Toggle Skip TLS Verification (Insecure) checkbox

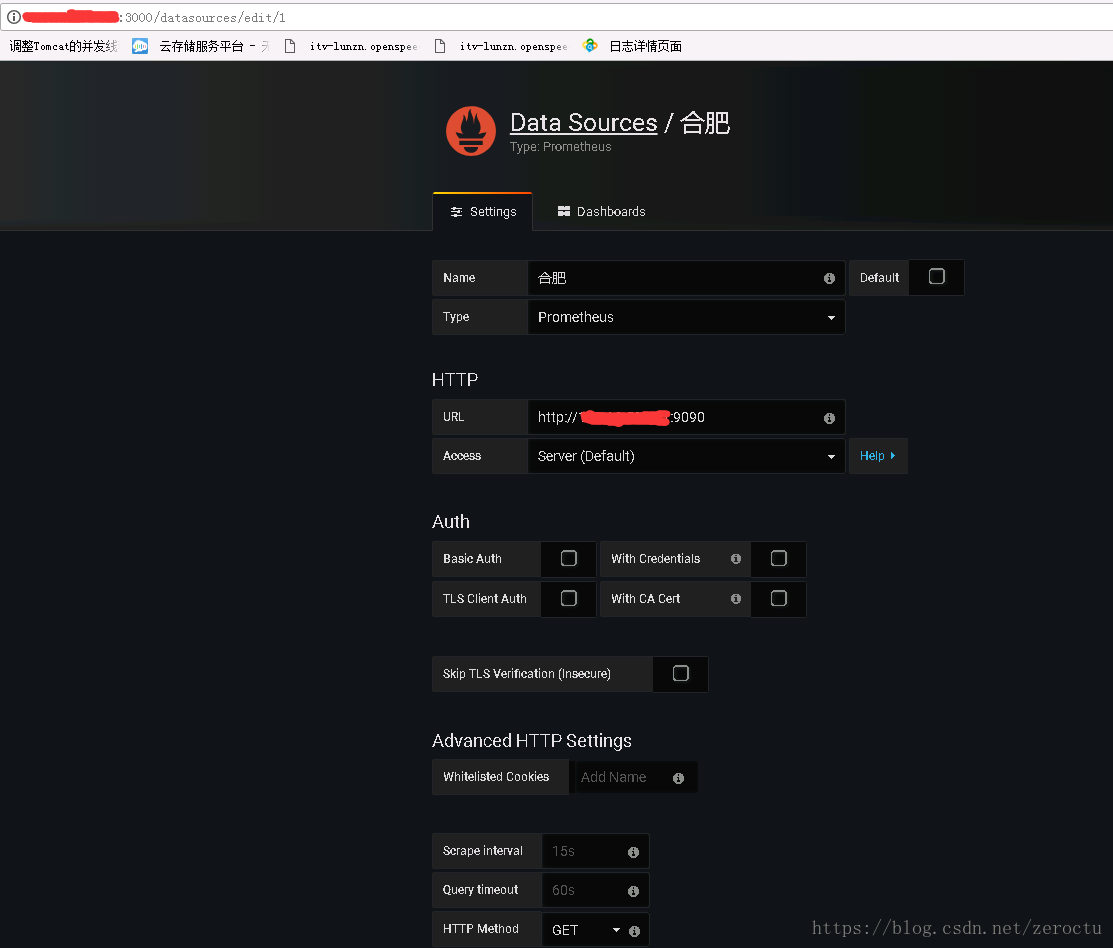pos(681,673)
